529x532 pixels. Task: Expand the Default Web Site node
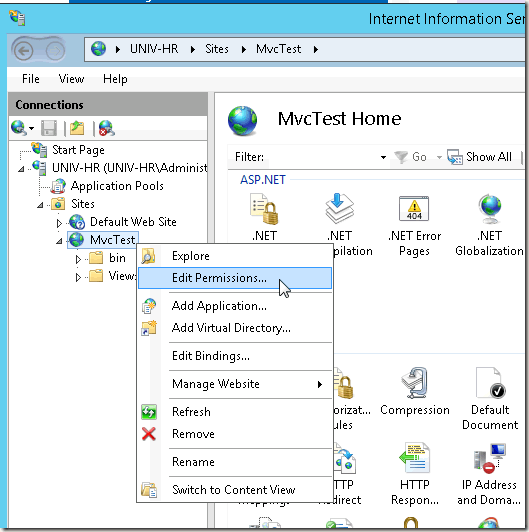pos(59,223)
